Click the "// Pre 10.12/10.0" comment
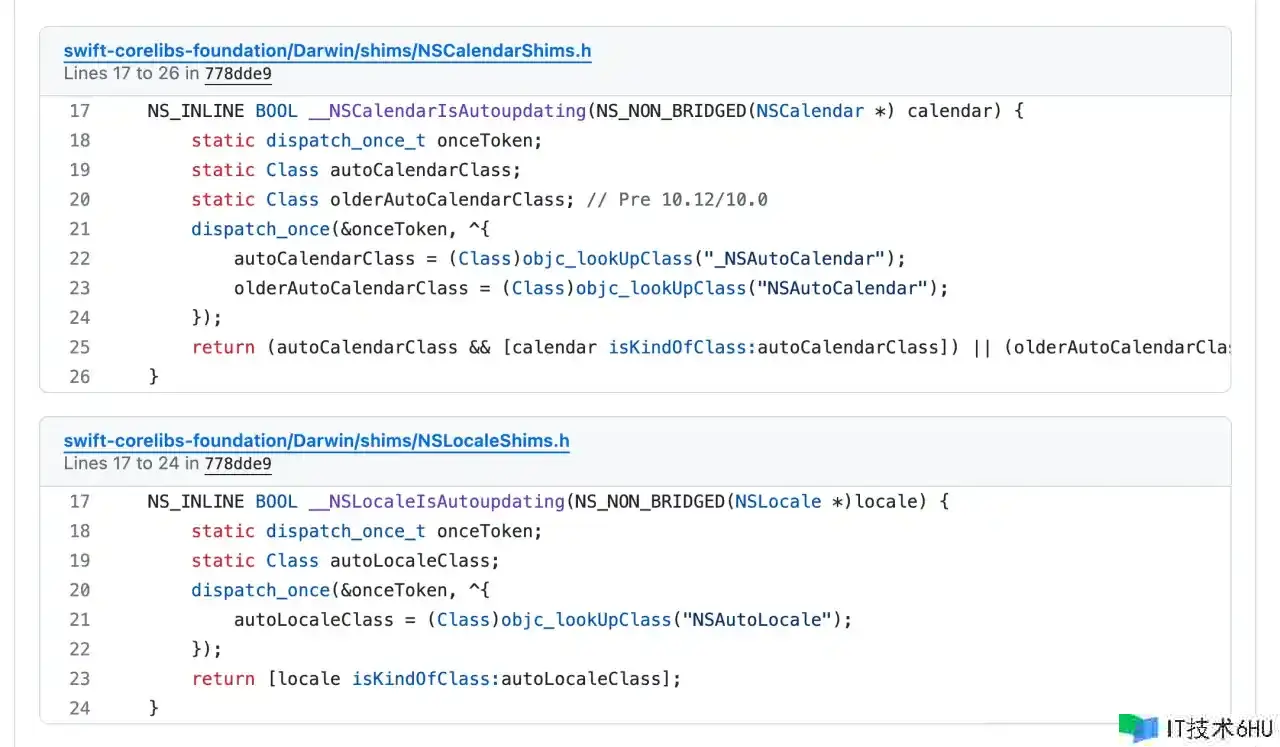1280x747 pixels. (x=677, y=199)
